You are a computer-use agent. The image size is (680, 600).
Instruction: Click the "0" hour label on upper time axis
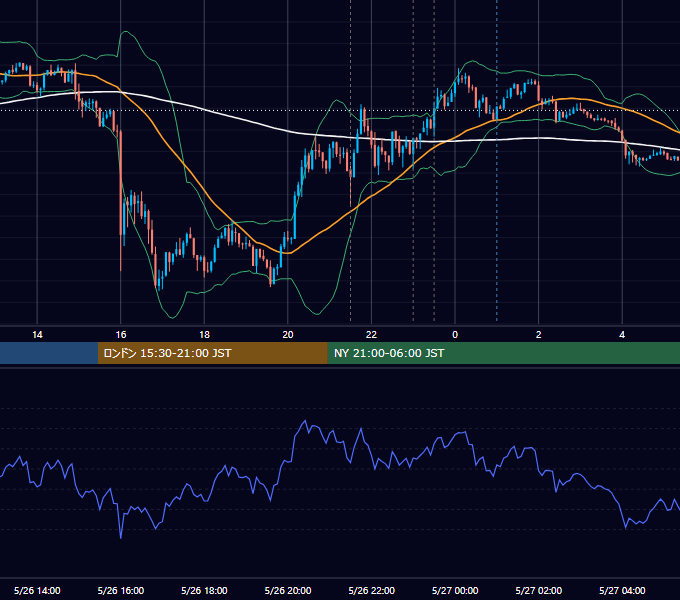pyautogui.click(x=455, y=335)
